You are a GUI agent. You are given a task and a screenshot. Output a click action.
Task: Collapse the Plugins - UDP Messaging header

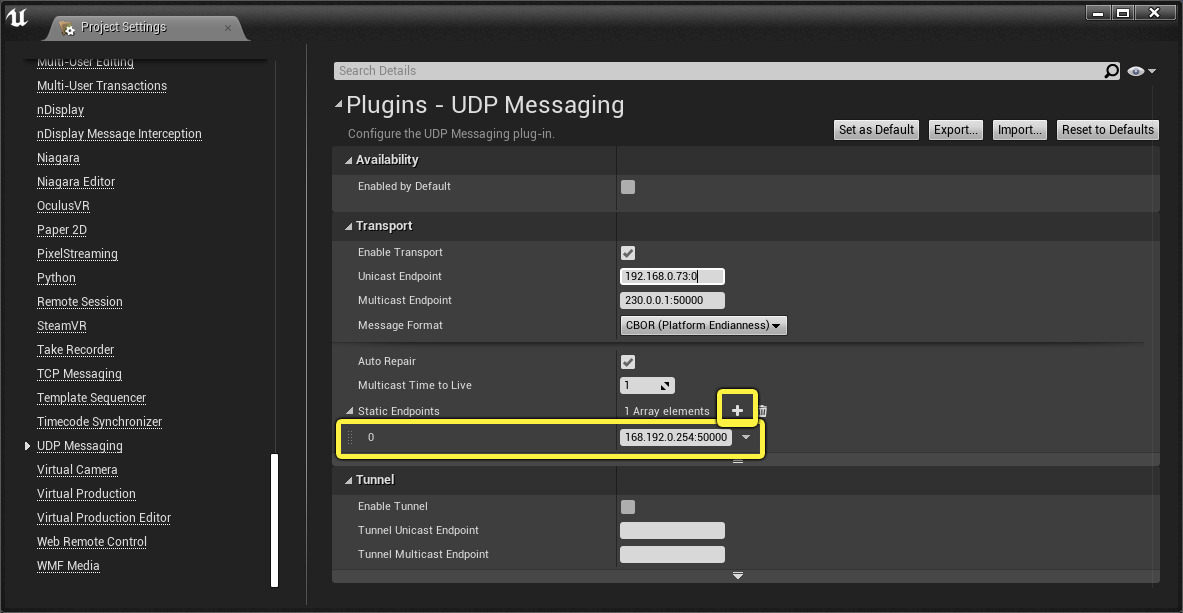[339, 105]
